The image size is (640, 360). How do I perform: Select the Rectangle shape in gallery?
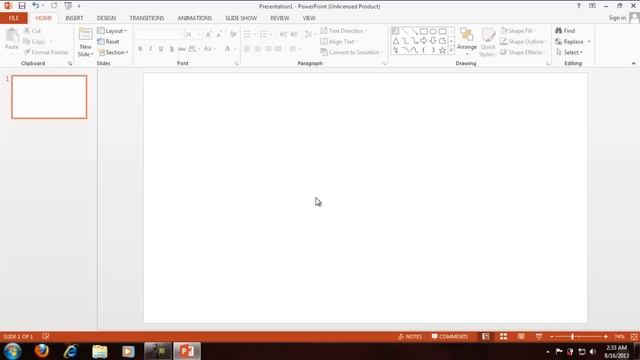[424, 31]
